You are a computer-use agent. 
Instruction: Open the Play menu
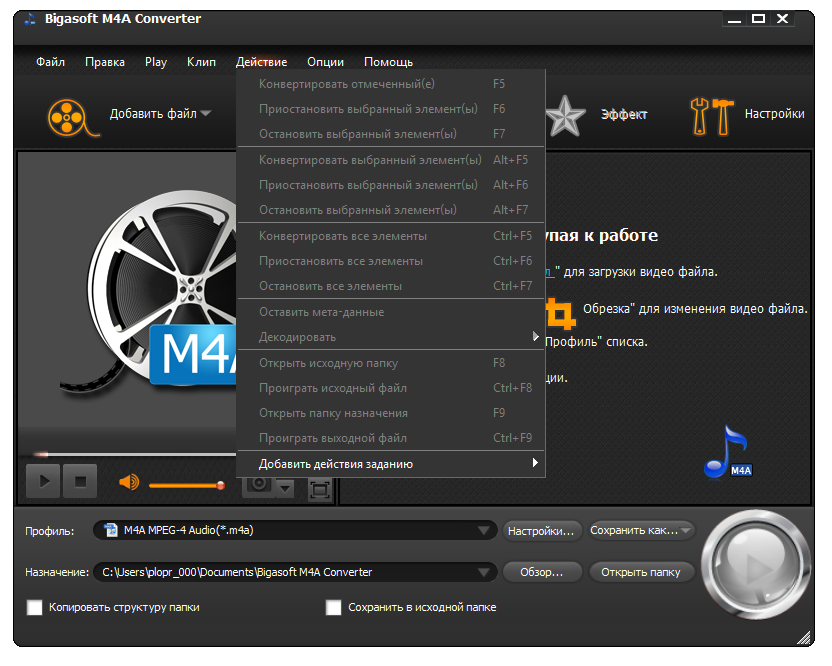(x=156, y=62)
